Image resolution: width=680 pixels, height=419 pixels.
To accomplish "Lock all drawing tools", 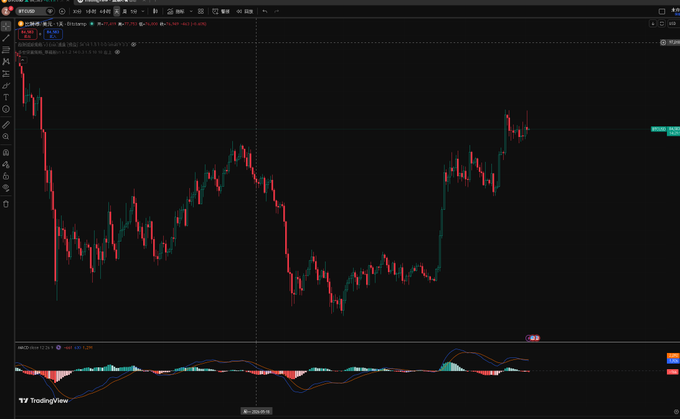I will point(6,176).
